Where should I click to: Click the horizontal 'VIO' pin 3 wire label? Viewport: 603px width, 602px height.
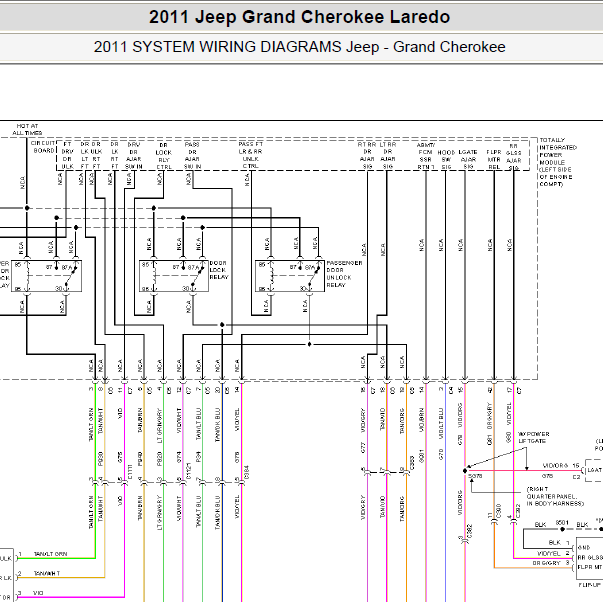tap(38, 593)
